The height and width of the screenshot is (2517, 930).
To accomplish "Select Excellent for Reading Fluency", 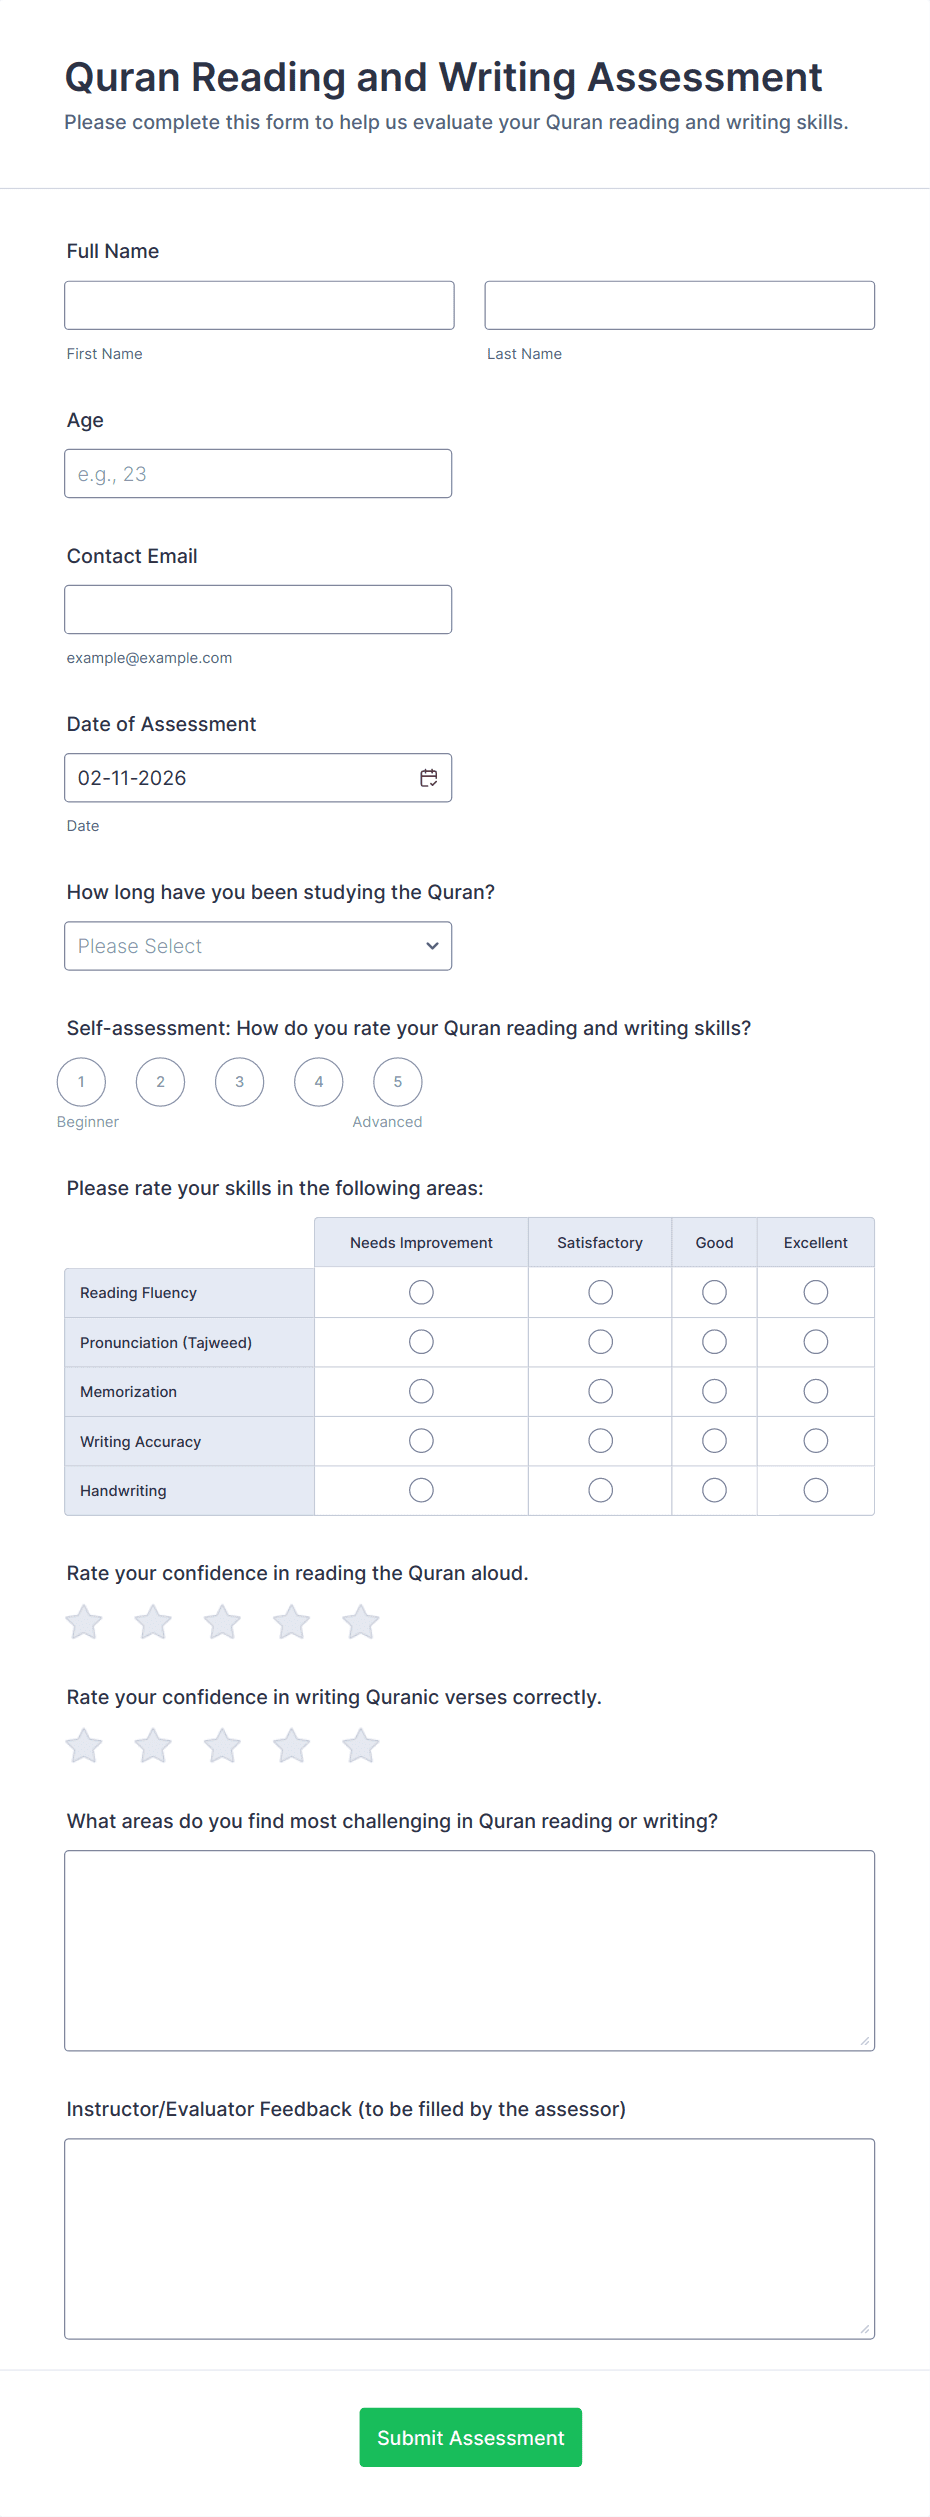I will coord(816,1293).
